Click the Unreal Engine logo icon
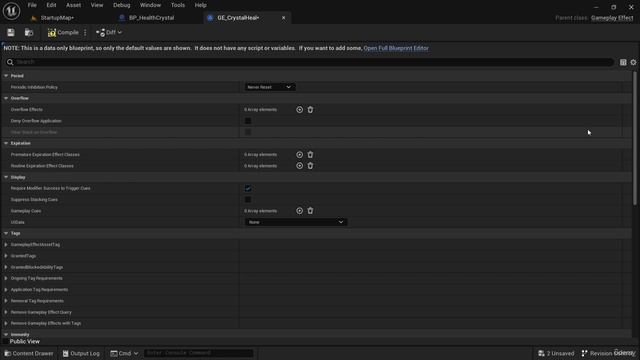Screen dimensions: 640x360 pos(11,11)
